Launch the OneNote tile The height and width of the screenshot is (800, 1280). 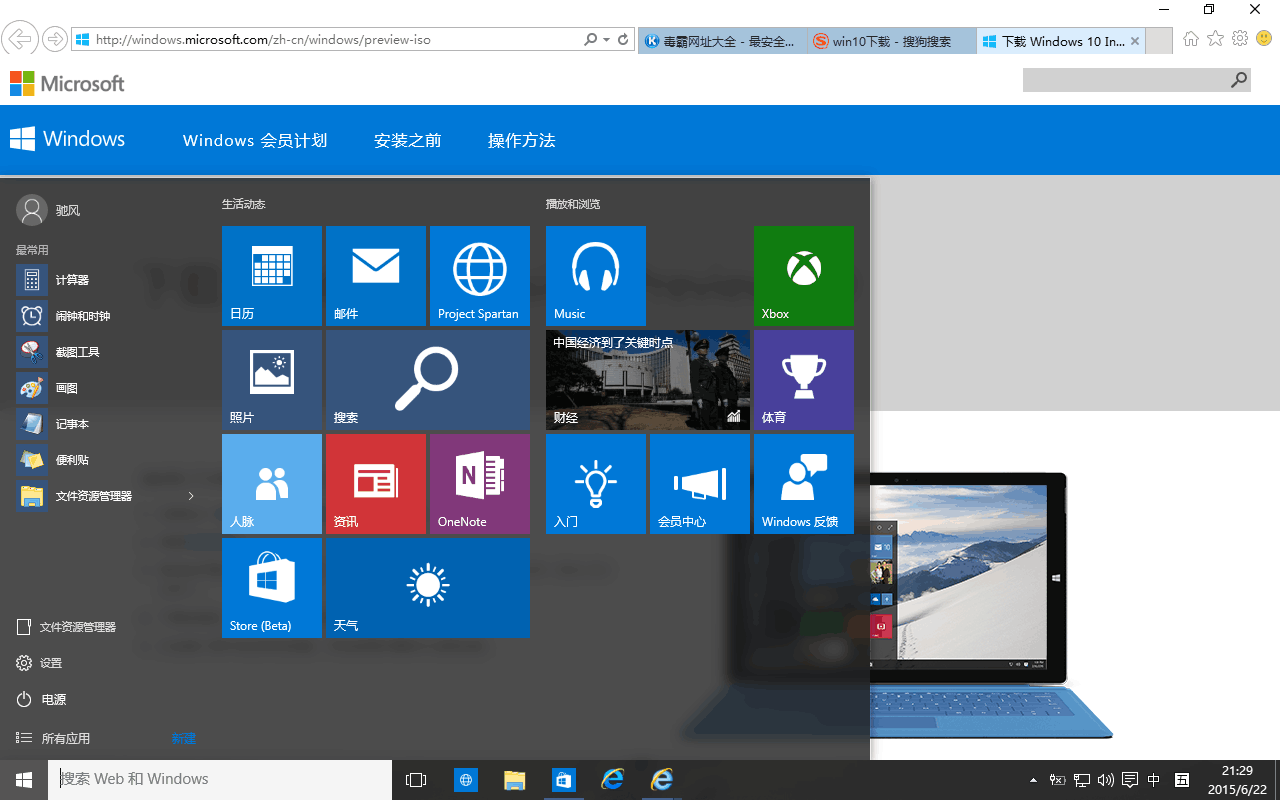point(480,484)
